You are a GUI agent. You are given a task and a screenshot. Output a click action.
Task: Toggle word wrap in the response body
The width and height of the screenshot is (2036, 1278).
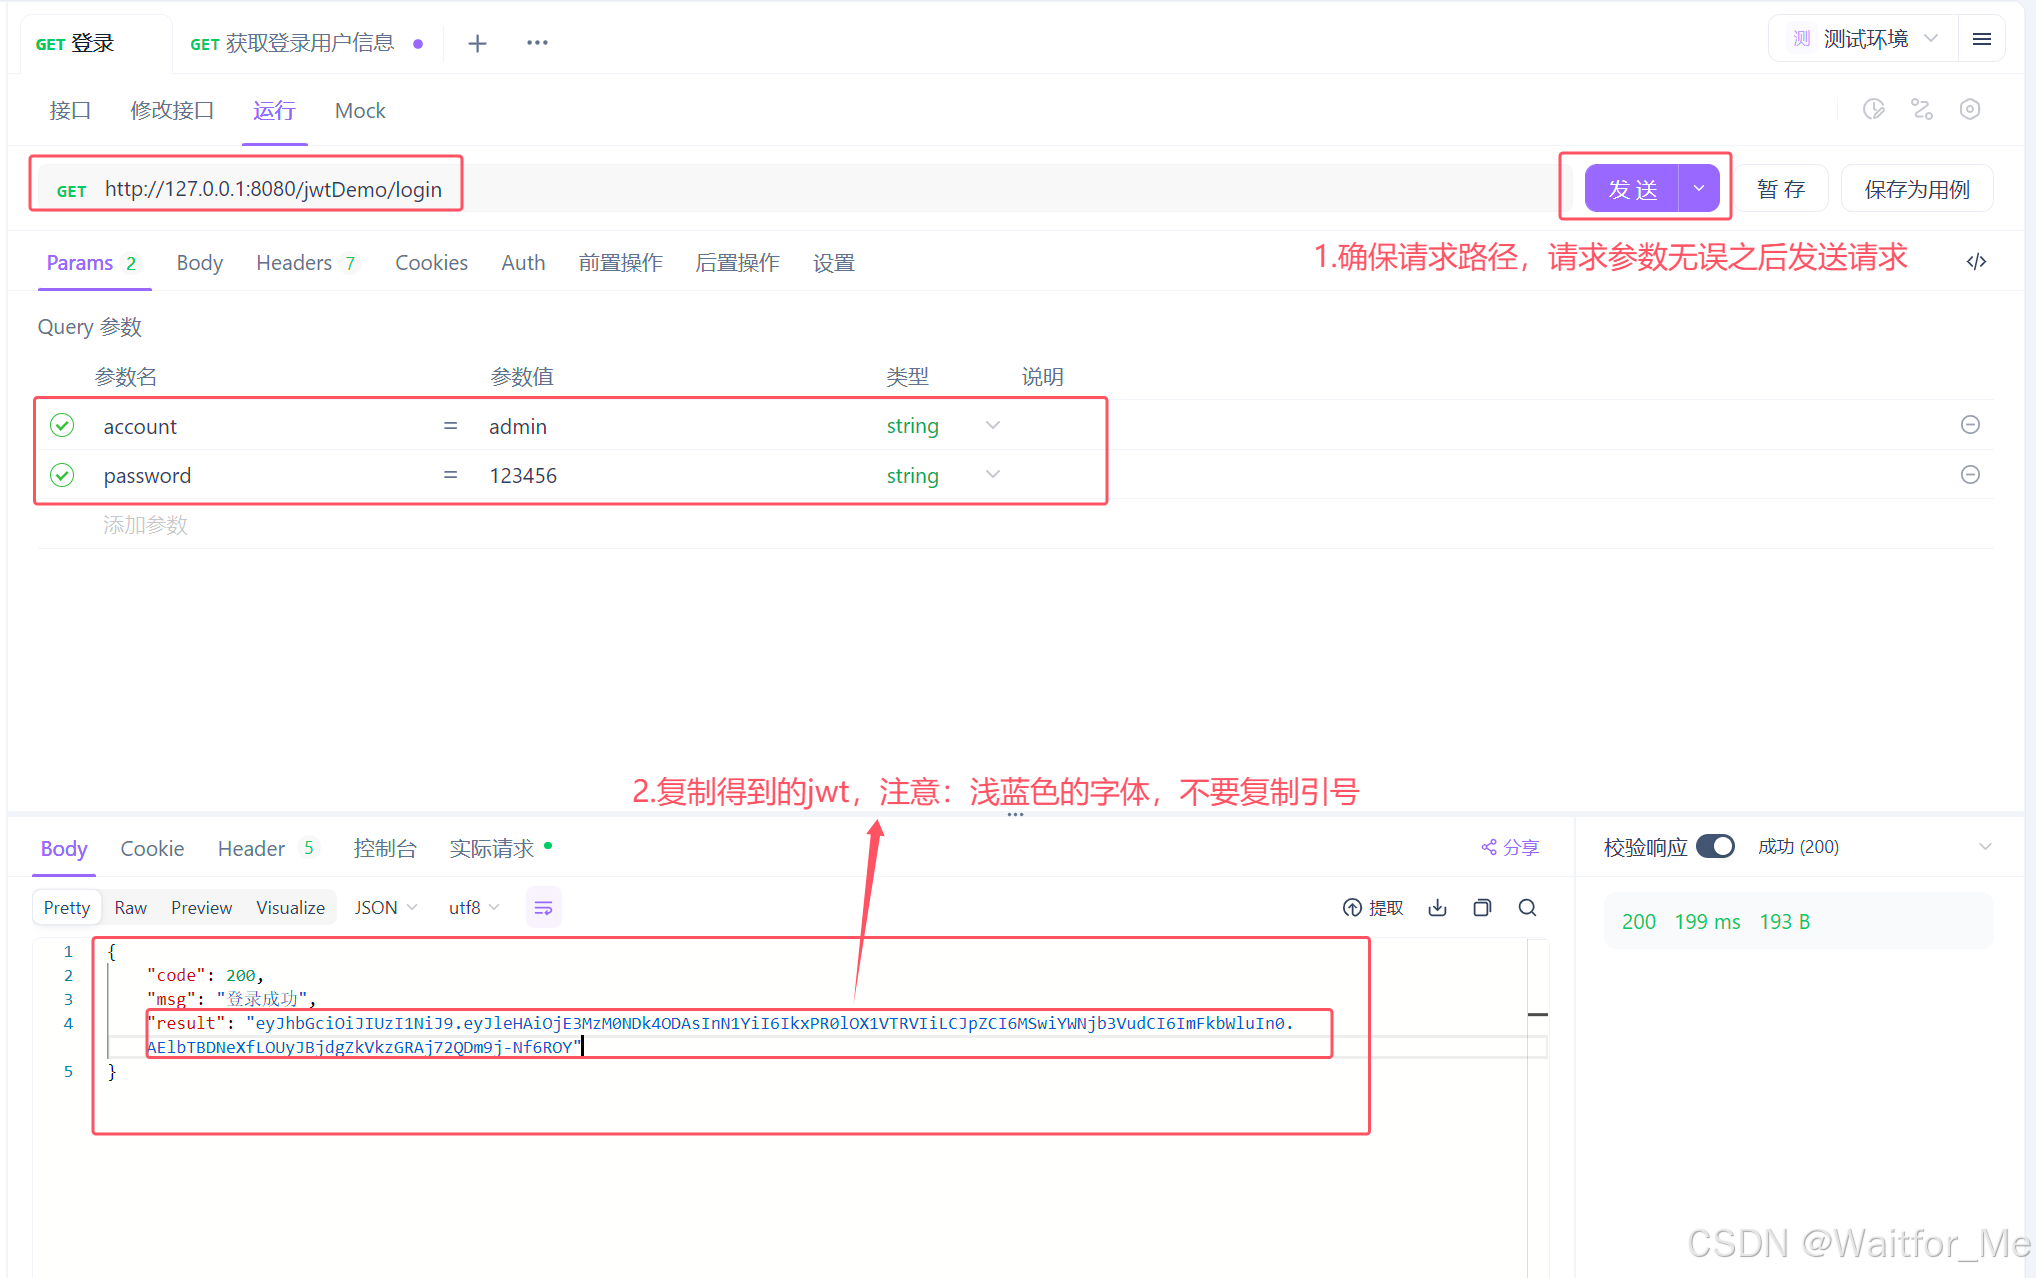pyautogui.click(x=543, y=908)
